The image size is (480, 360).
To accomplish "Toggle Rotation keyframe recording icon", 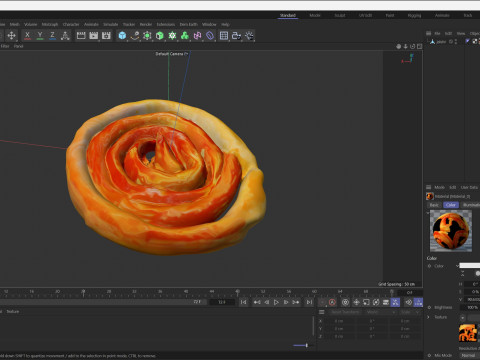I will pos(376,302).
